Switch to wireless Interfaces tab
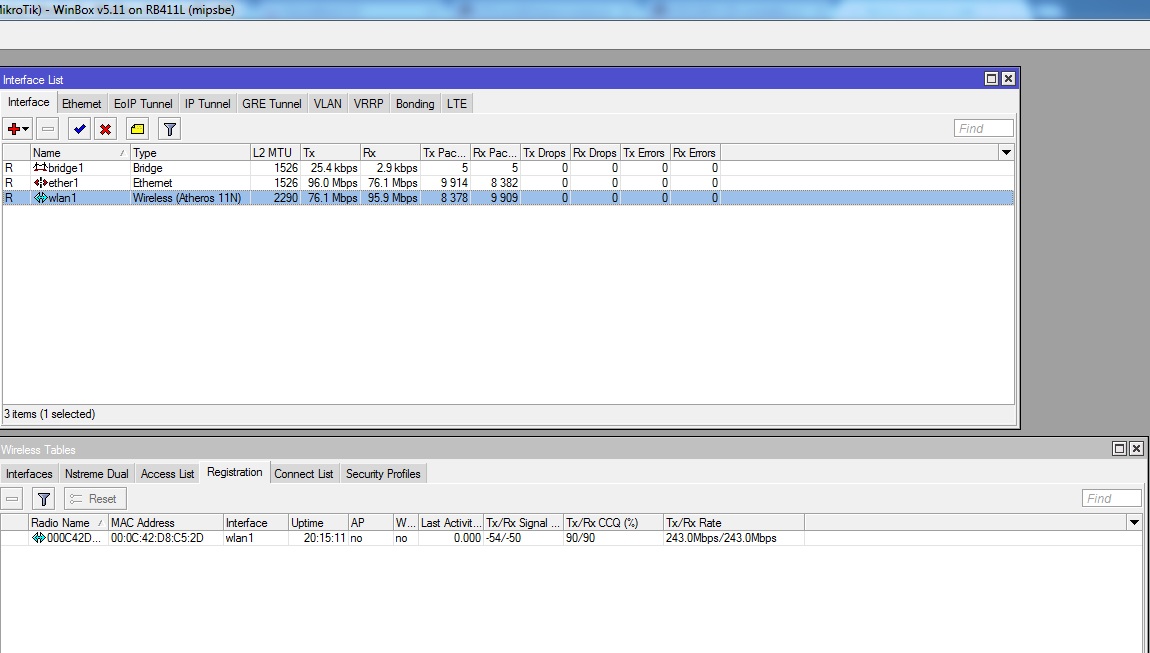 coord(29,474)
